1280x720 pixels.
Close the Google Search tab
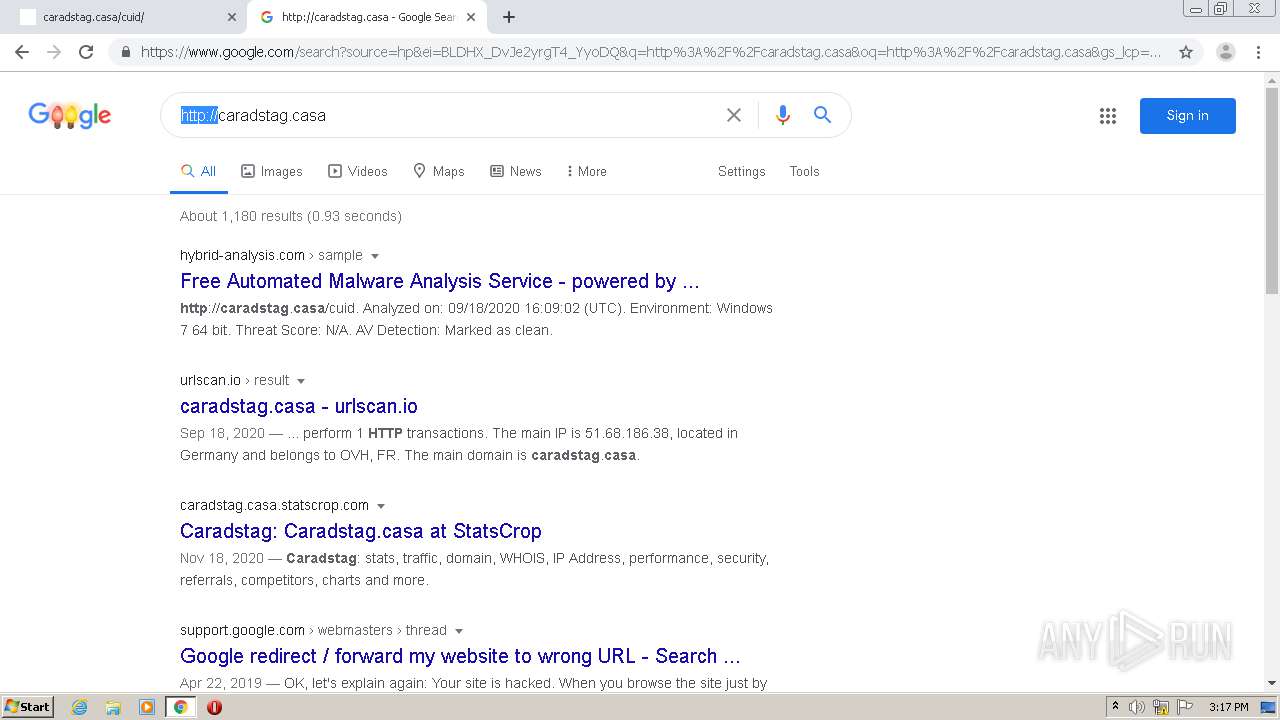(471, 17)
